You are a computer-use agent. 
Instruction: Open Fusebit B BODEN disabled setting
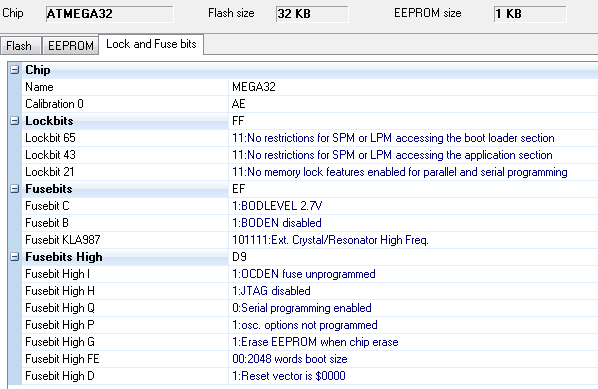click(277, 223)
